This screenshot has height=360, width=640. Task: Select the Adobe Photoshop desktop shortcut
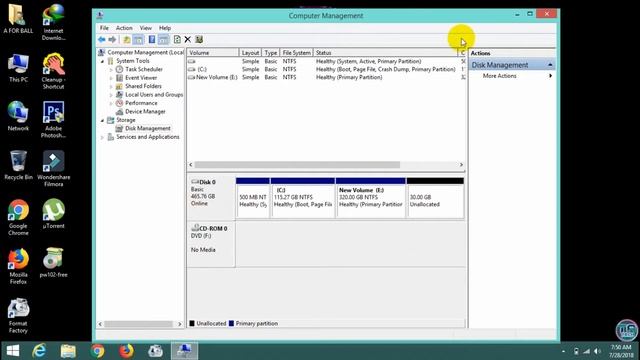(x=53, y=120)
